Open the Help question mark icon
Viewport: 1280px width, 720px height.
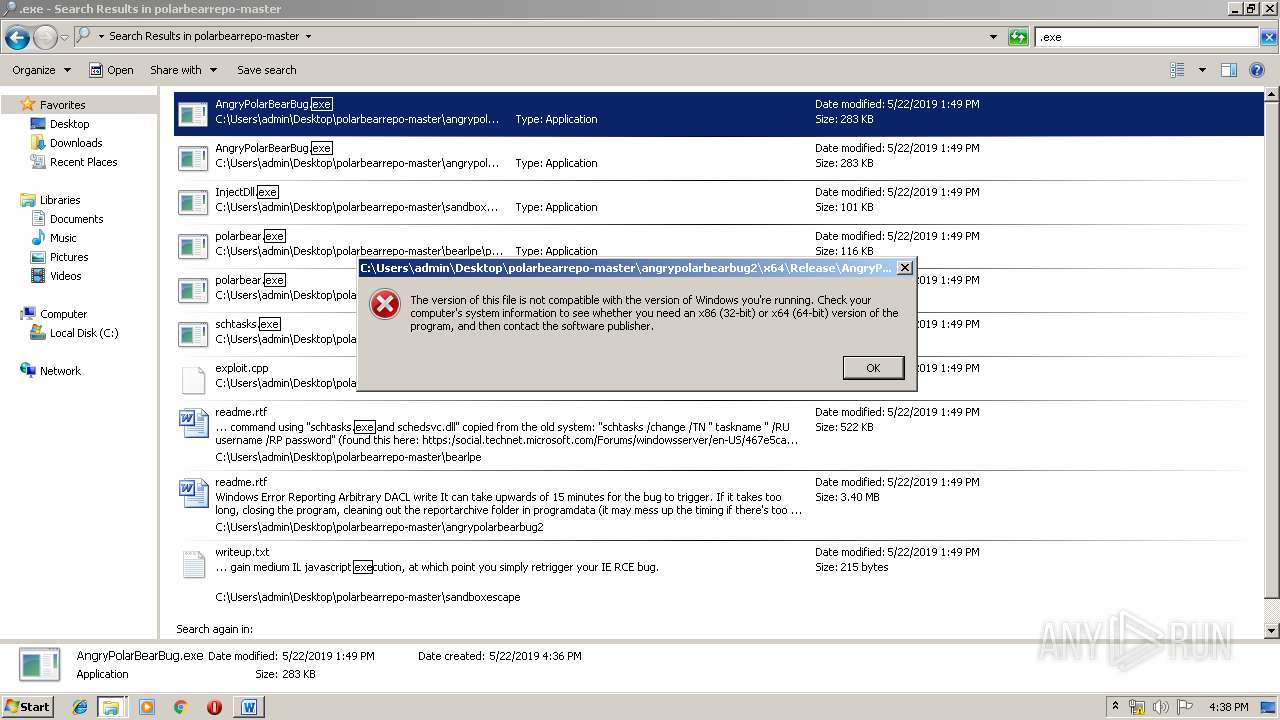click(x=1258, y=70)
